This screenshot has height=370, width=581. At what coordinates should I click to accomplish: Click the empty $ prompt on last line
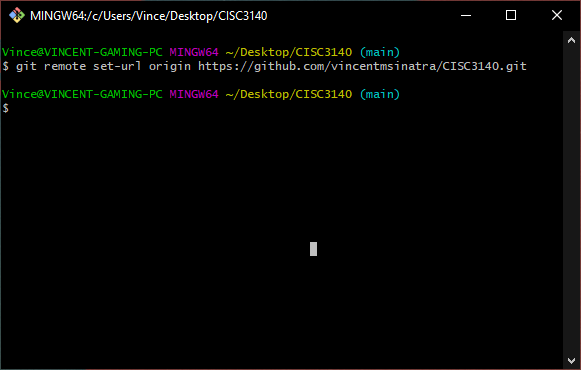pos(6,108)
